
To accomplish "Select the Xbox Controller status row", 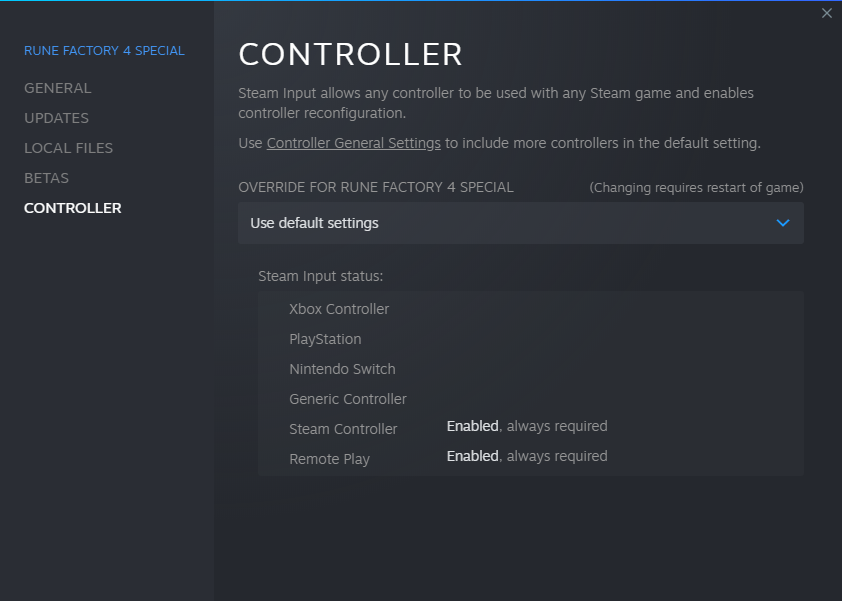I will pyautogui.click(x=339, y=309).
